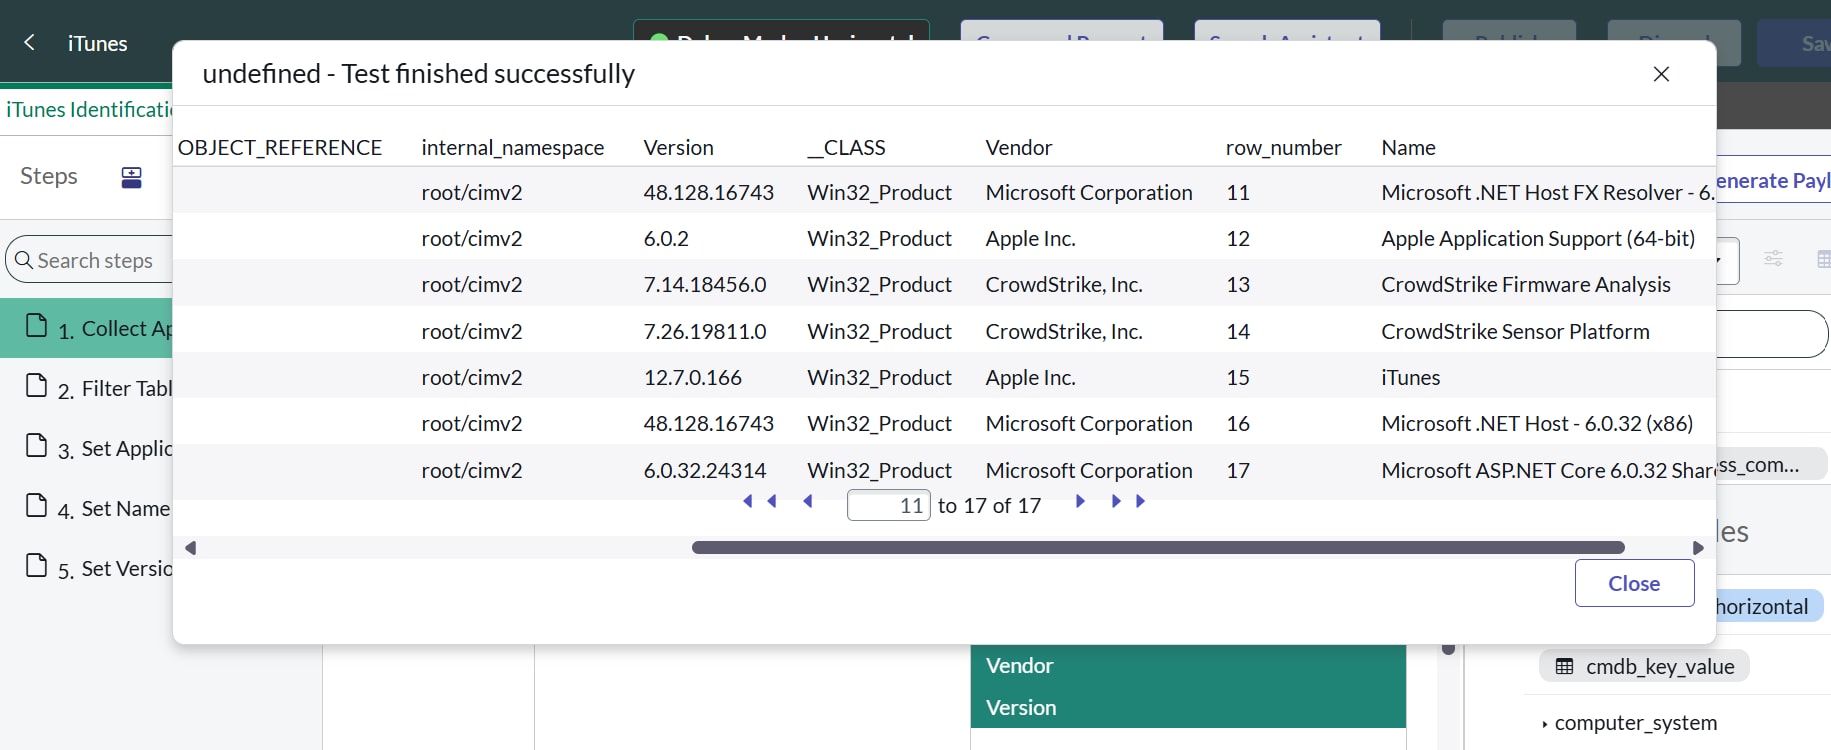Screen dimensions: 1831x750
Task: Click the page icon of step 5
Action: pos(36,565)
